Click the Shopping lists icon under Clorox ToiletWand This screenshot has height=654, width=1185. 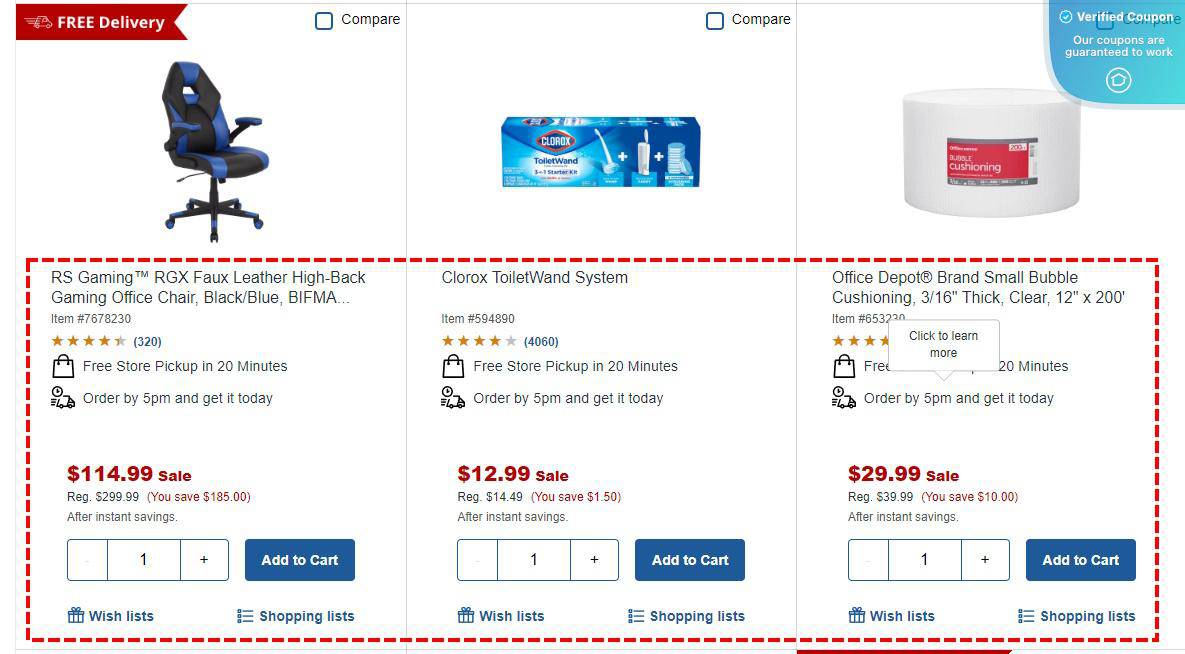(636, 615)
